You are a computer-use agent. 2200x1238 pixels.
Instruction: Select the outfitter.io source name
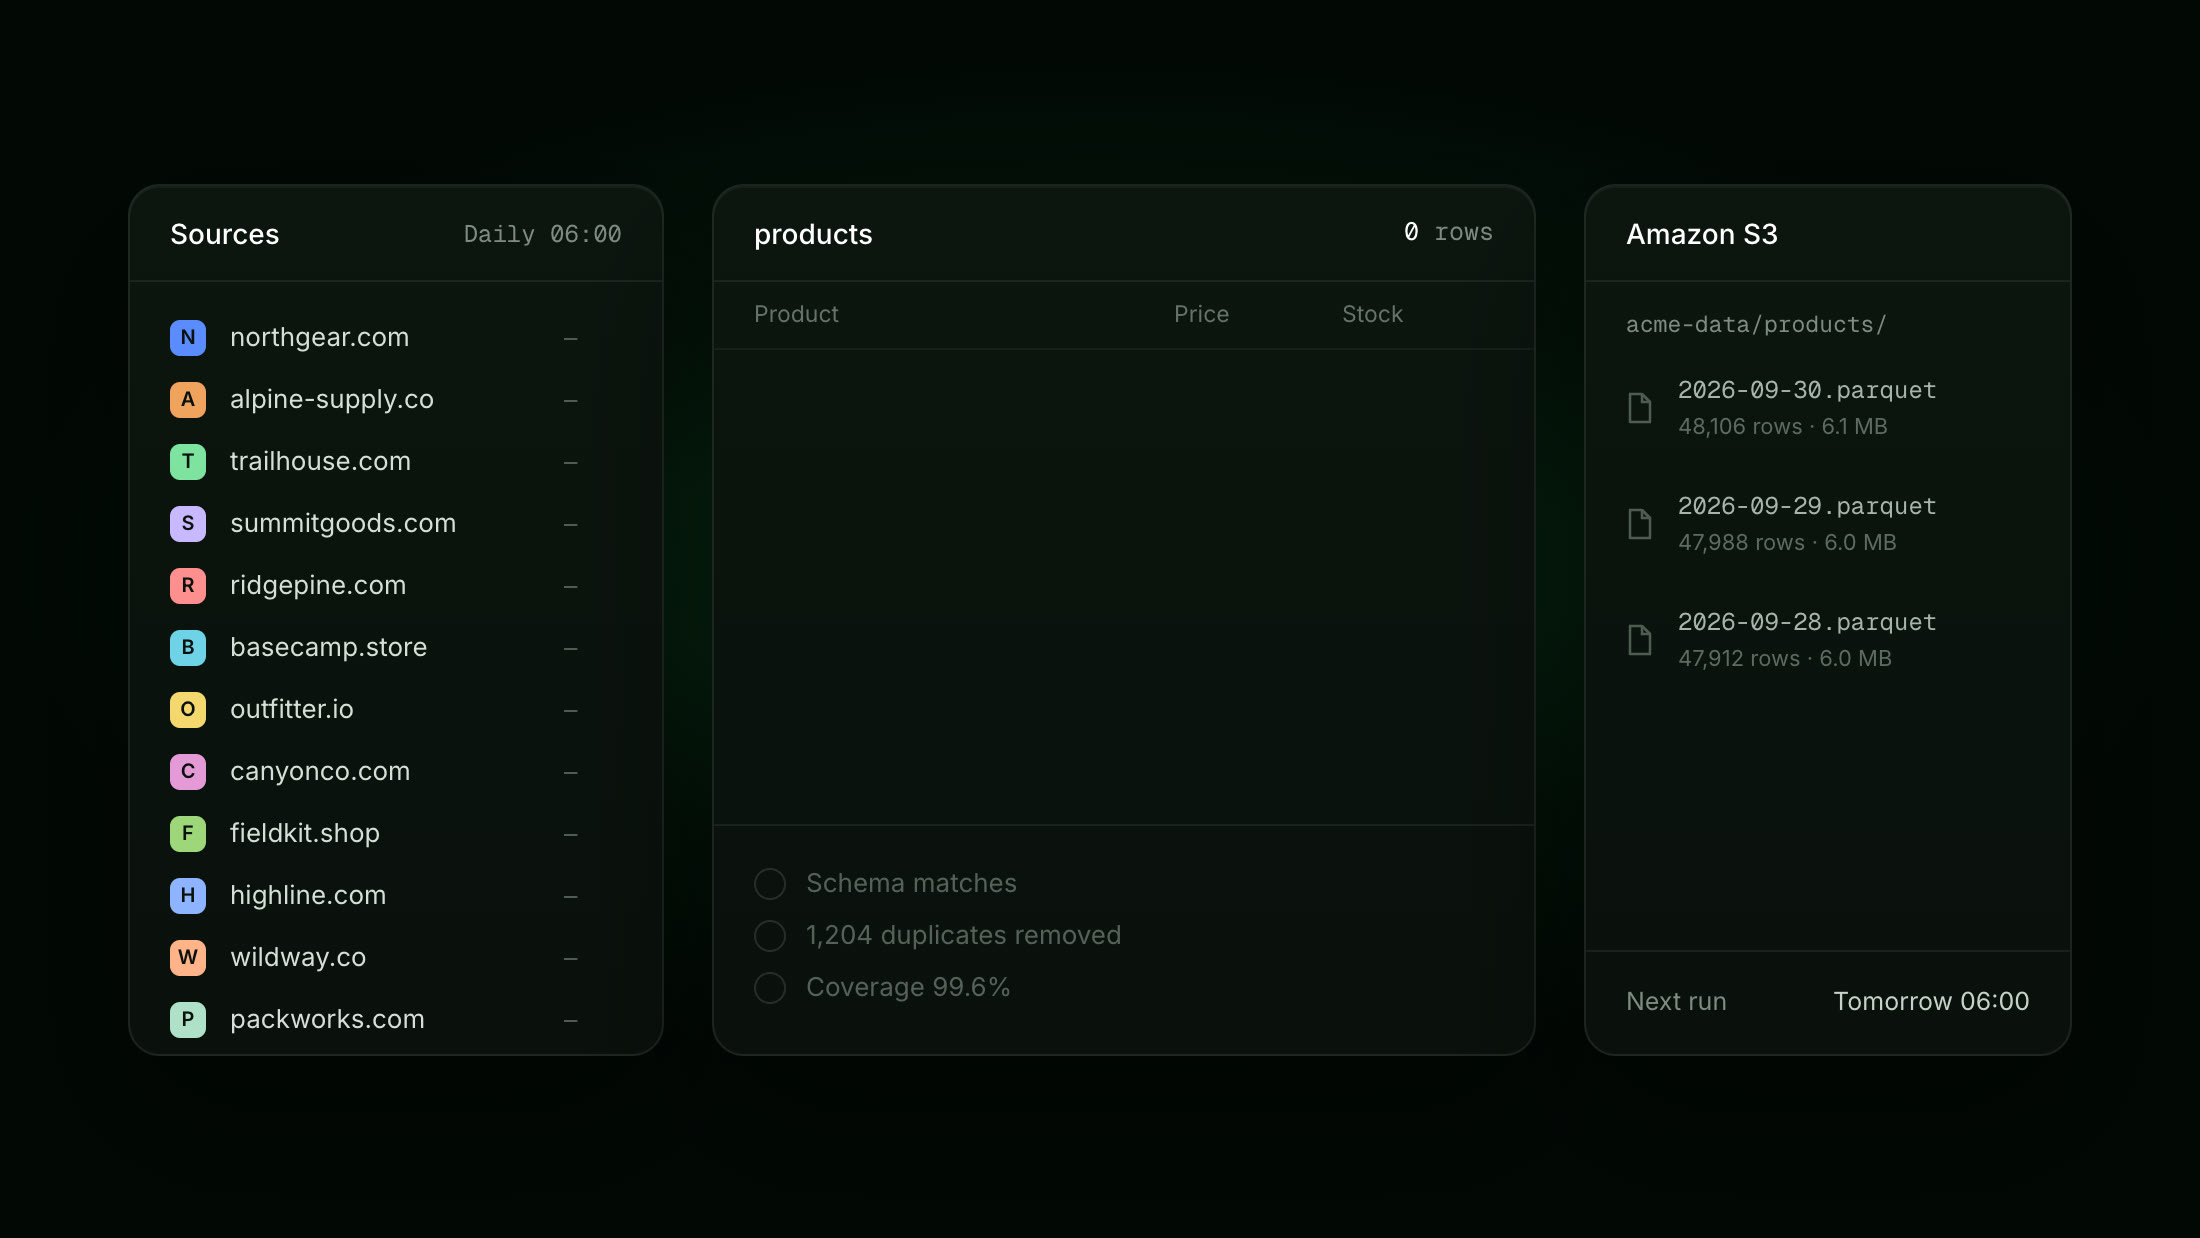(x=291, y=710)
